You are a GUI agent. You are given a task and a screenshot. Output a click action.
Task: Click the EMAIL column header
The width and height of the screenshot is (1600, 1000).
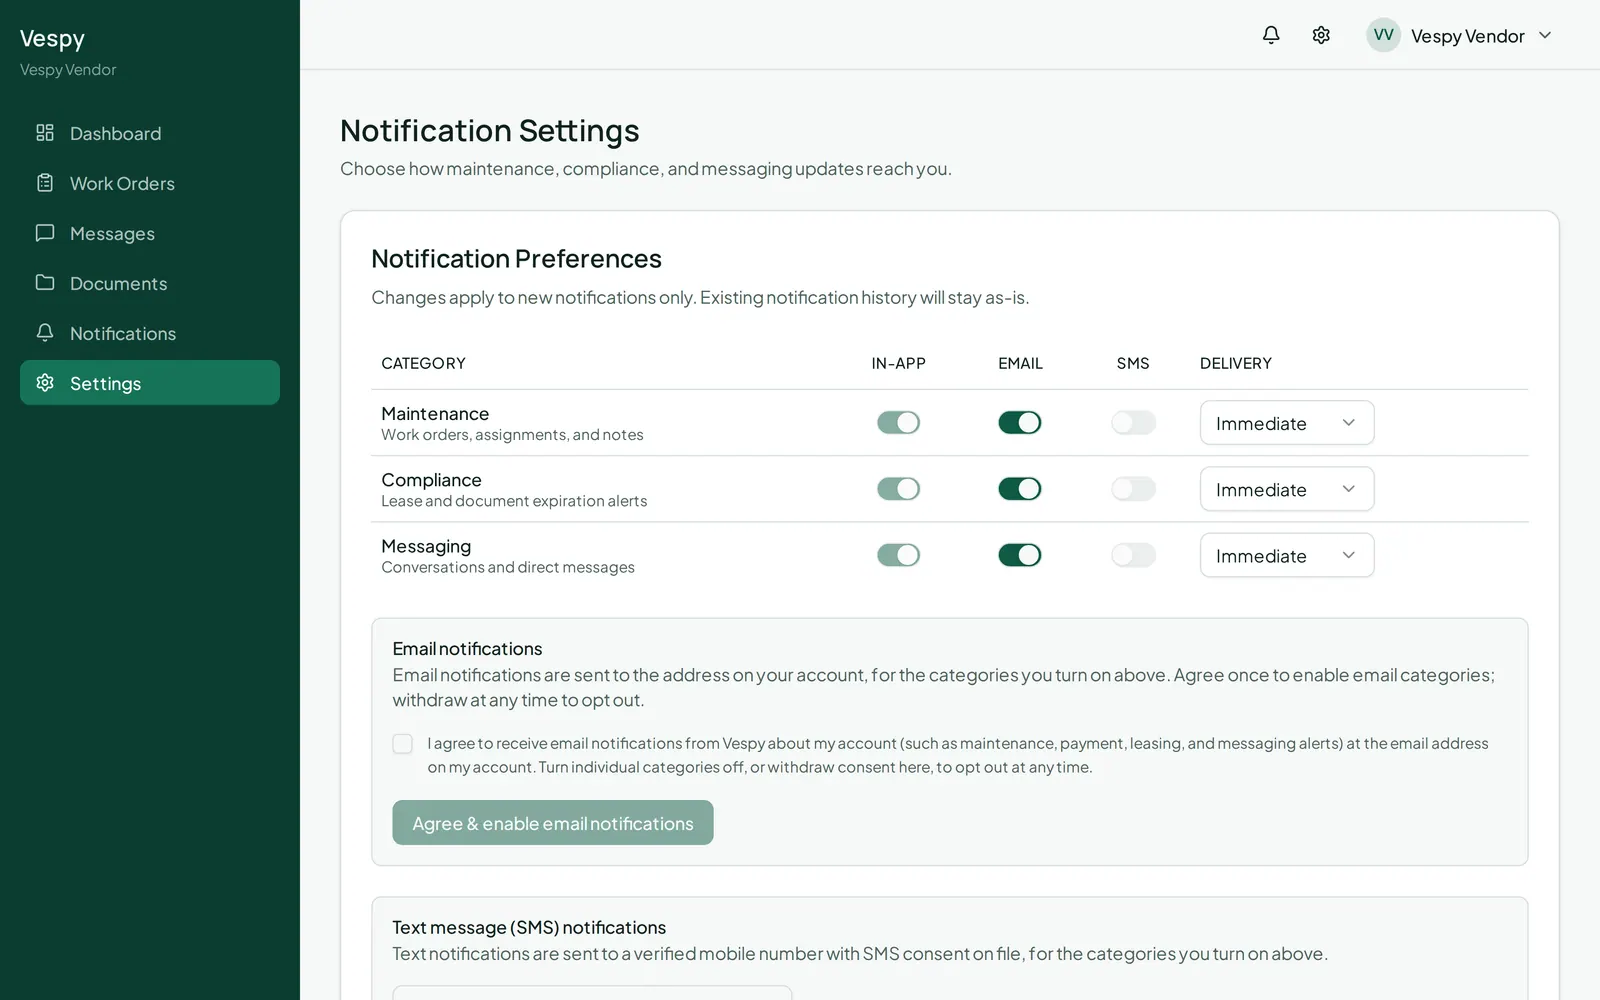pyautogui.click(x=1020, y=363)
